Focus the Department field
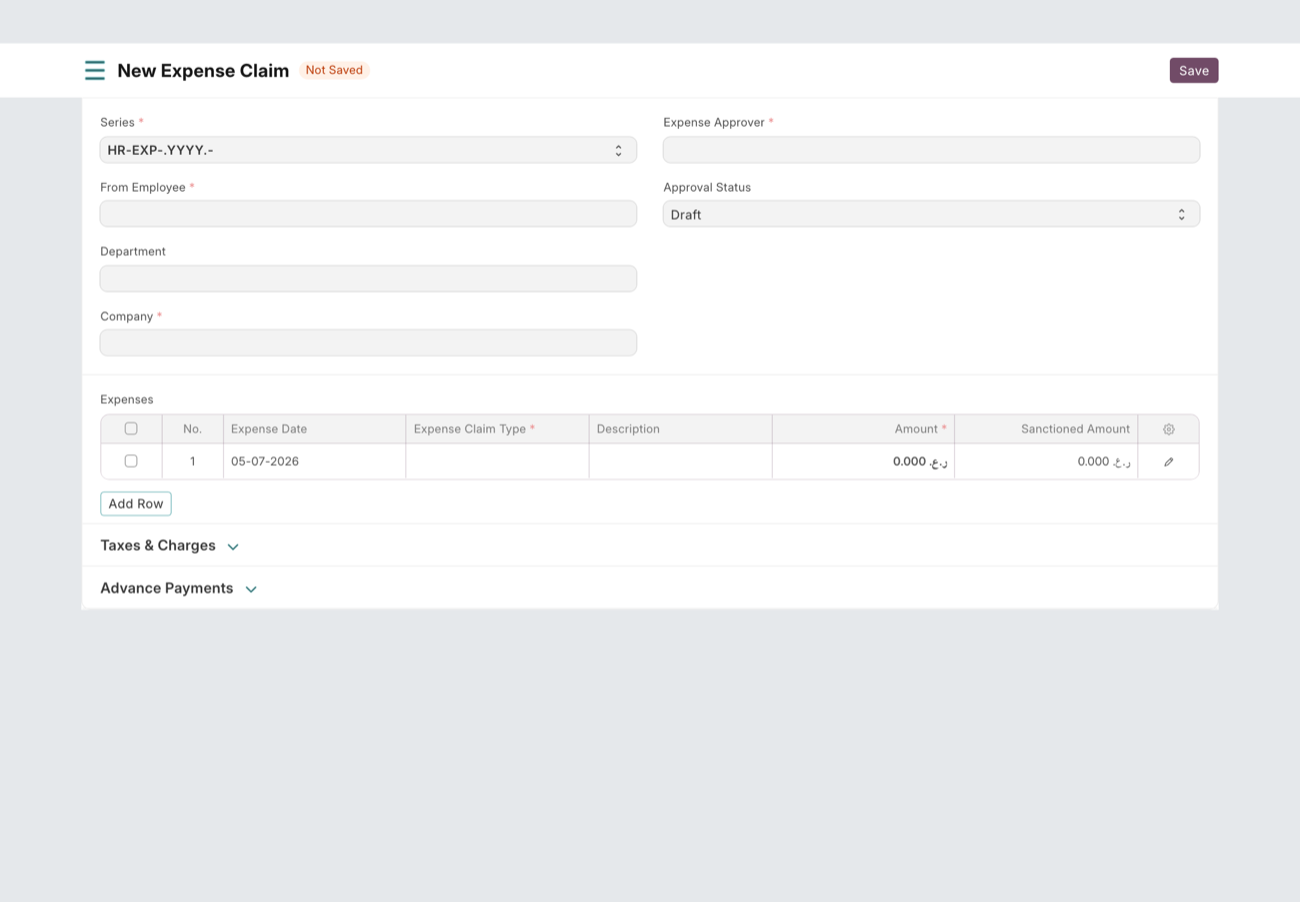 [x=368, y=279]
